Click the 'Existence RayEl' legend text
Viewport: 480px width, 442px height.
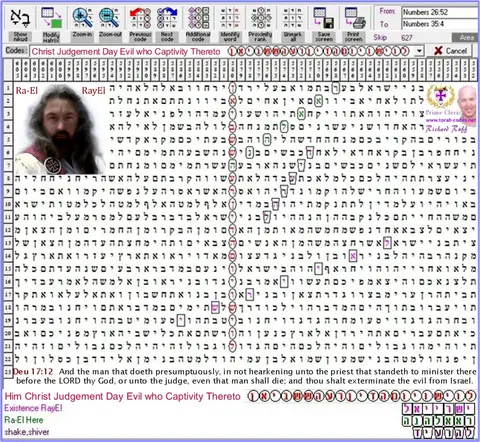[x=33, y=408]
